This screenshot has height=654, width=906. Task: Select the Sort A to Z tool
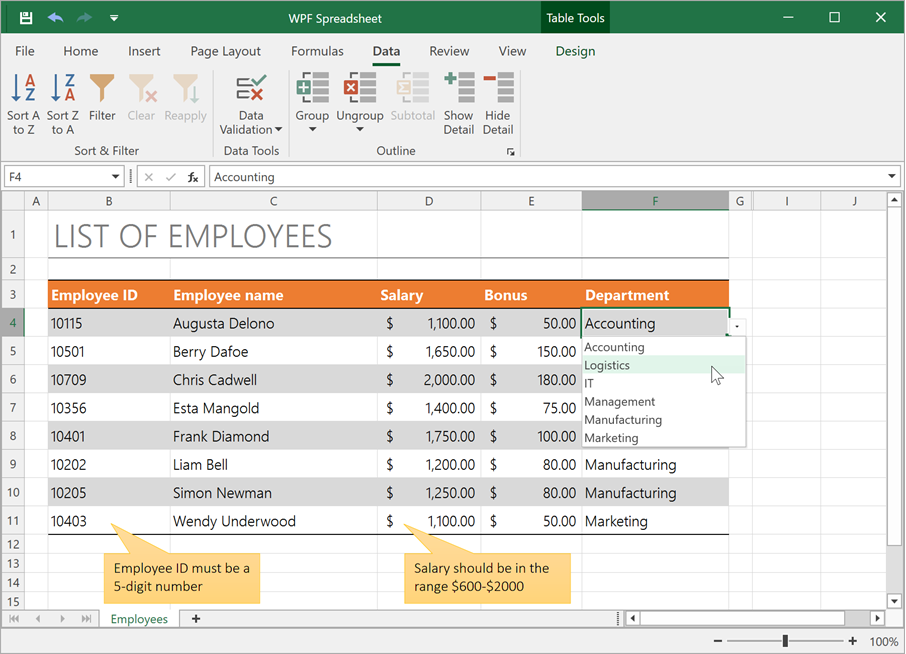click(23, 103)
